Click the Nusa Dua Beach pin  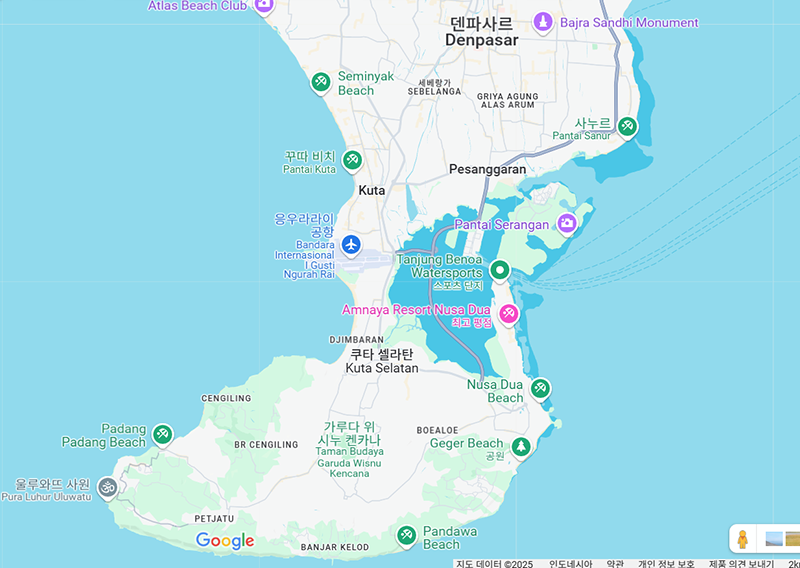point(540,388)
